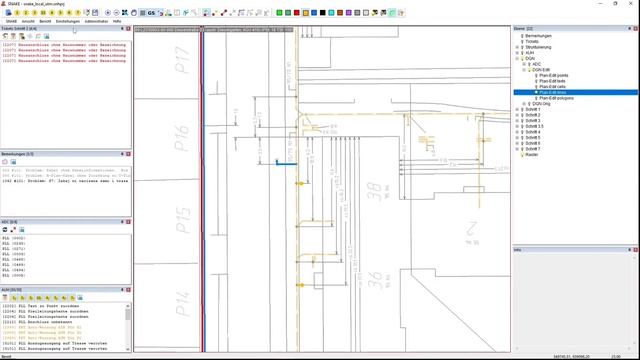
Task: Click the picture icon in Tickets panel toolbar
Action: click(47, 36)
